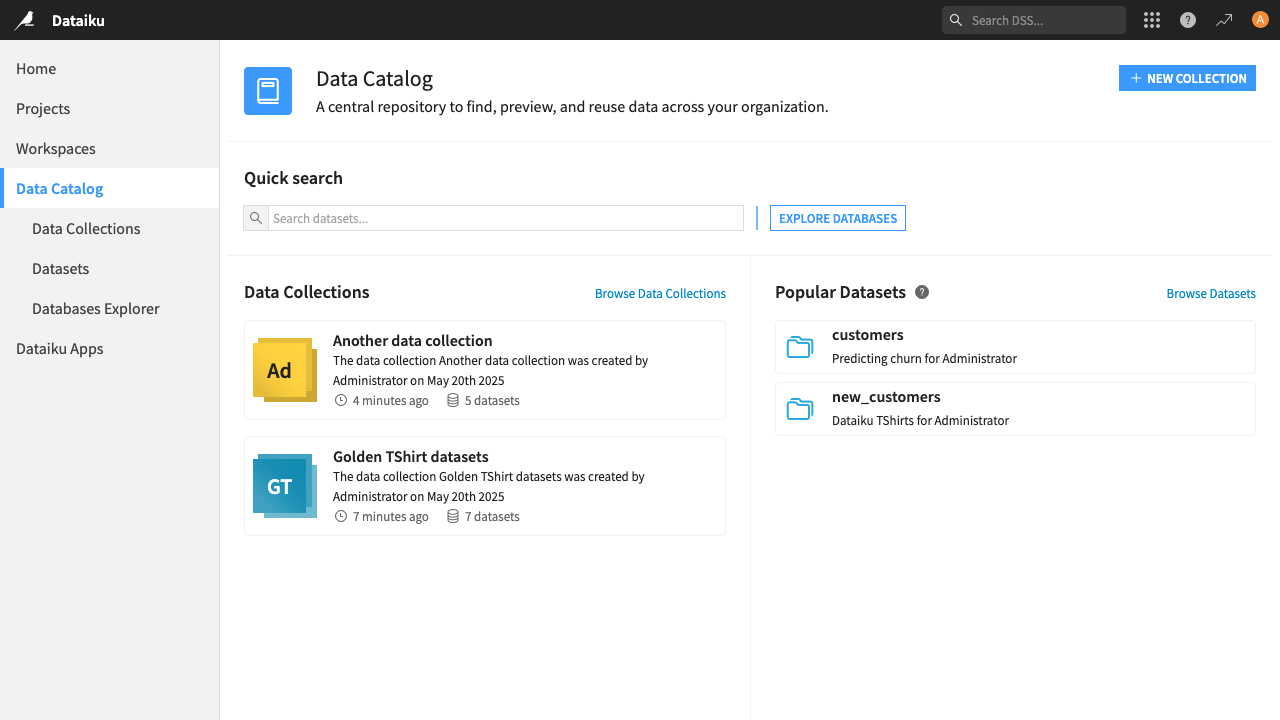Open the applications grid menu icon
1280x720 pixels.
[1152, 20]
